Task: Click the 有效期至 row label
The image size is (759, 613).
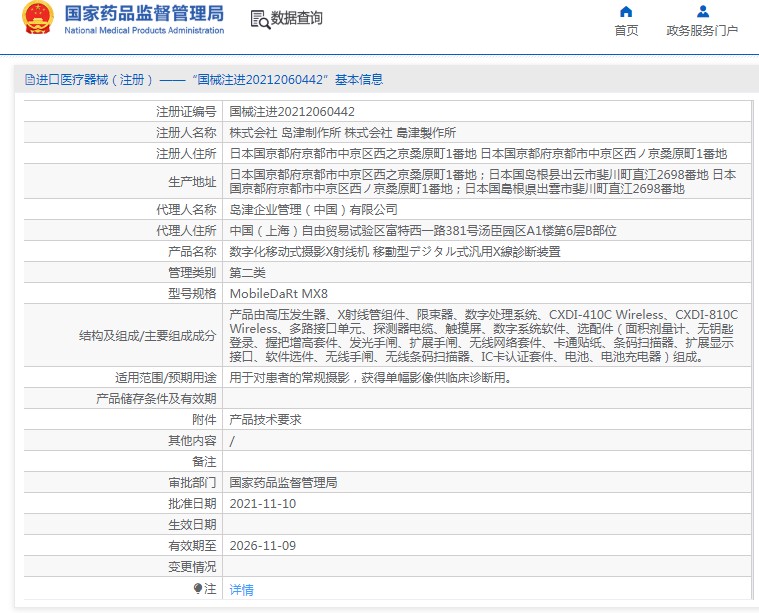Action: (192, 546)
